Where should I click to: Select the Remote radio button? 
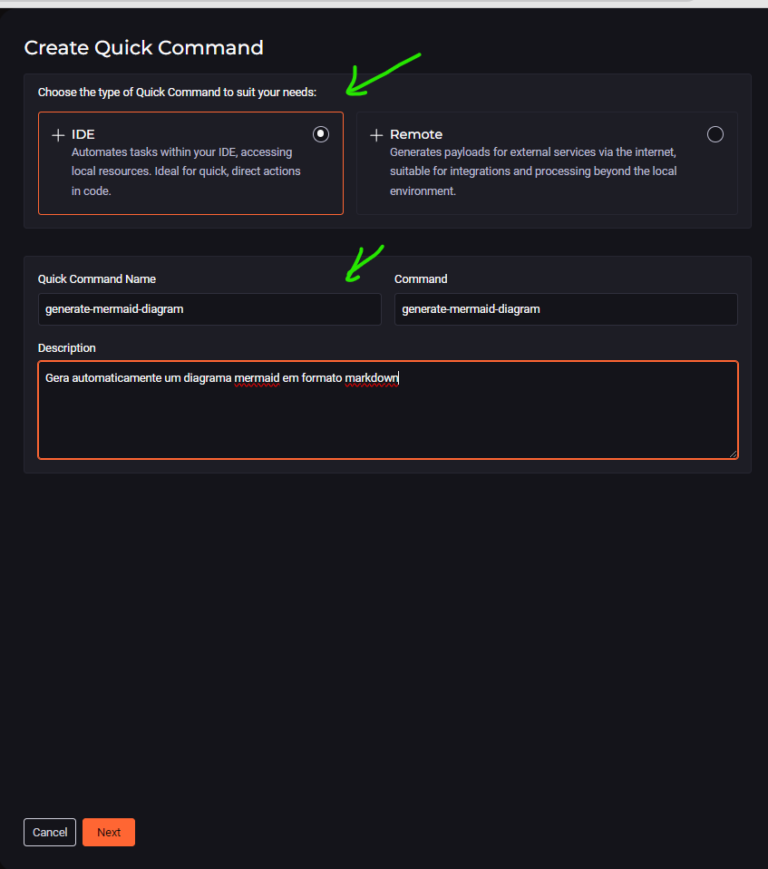click(715, 134)
